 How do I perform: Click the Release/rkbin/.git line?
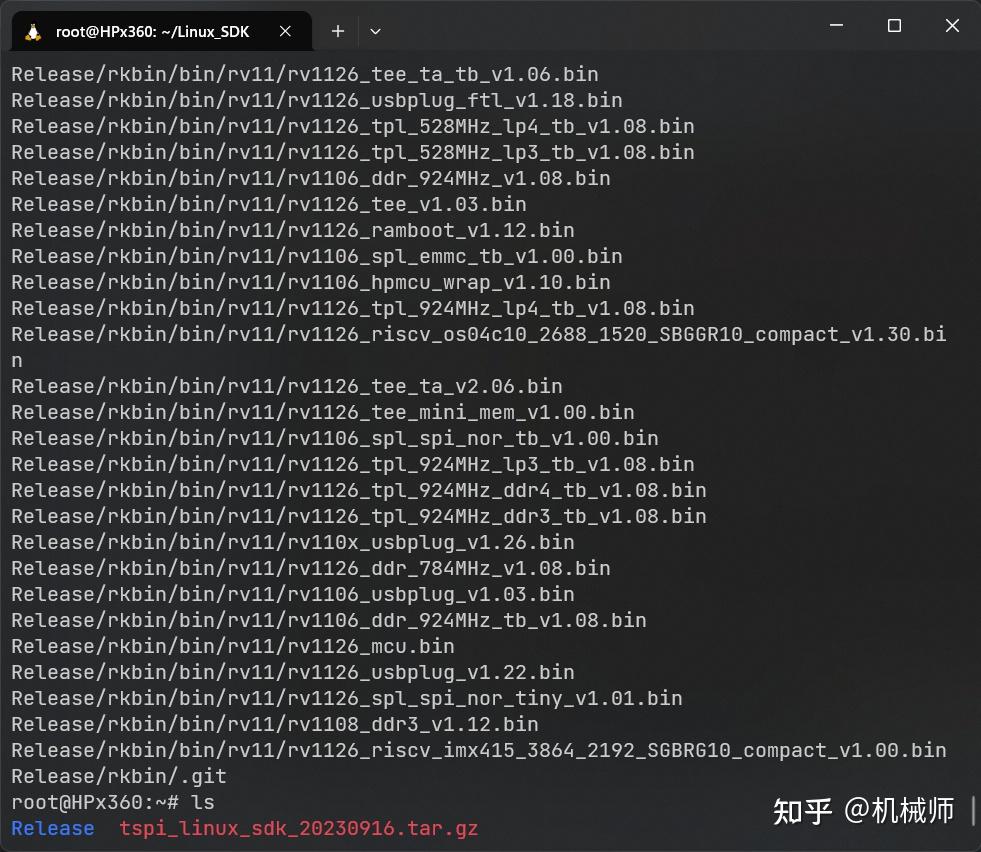(120, 776)
